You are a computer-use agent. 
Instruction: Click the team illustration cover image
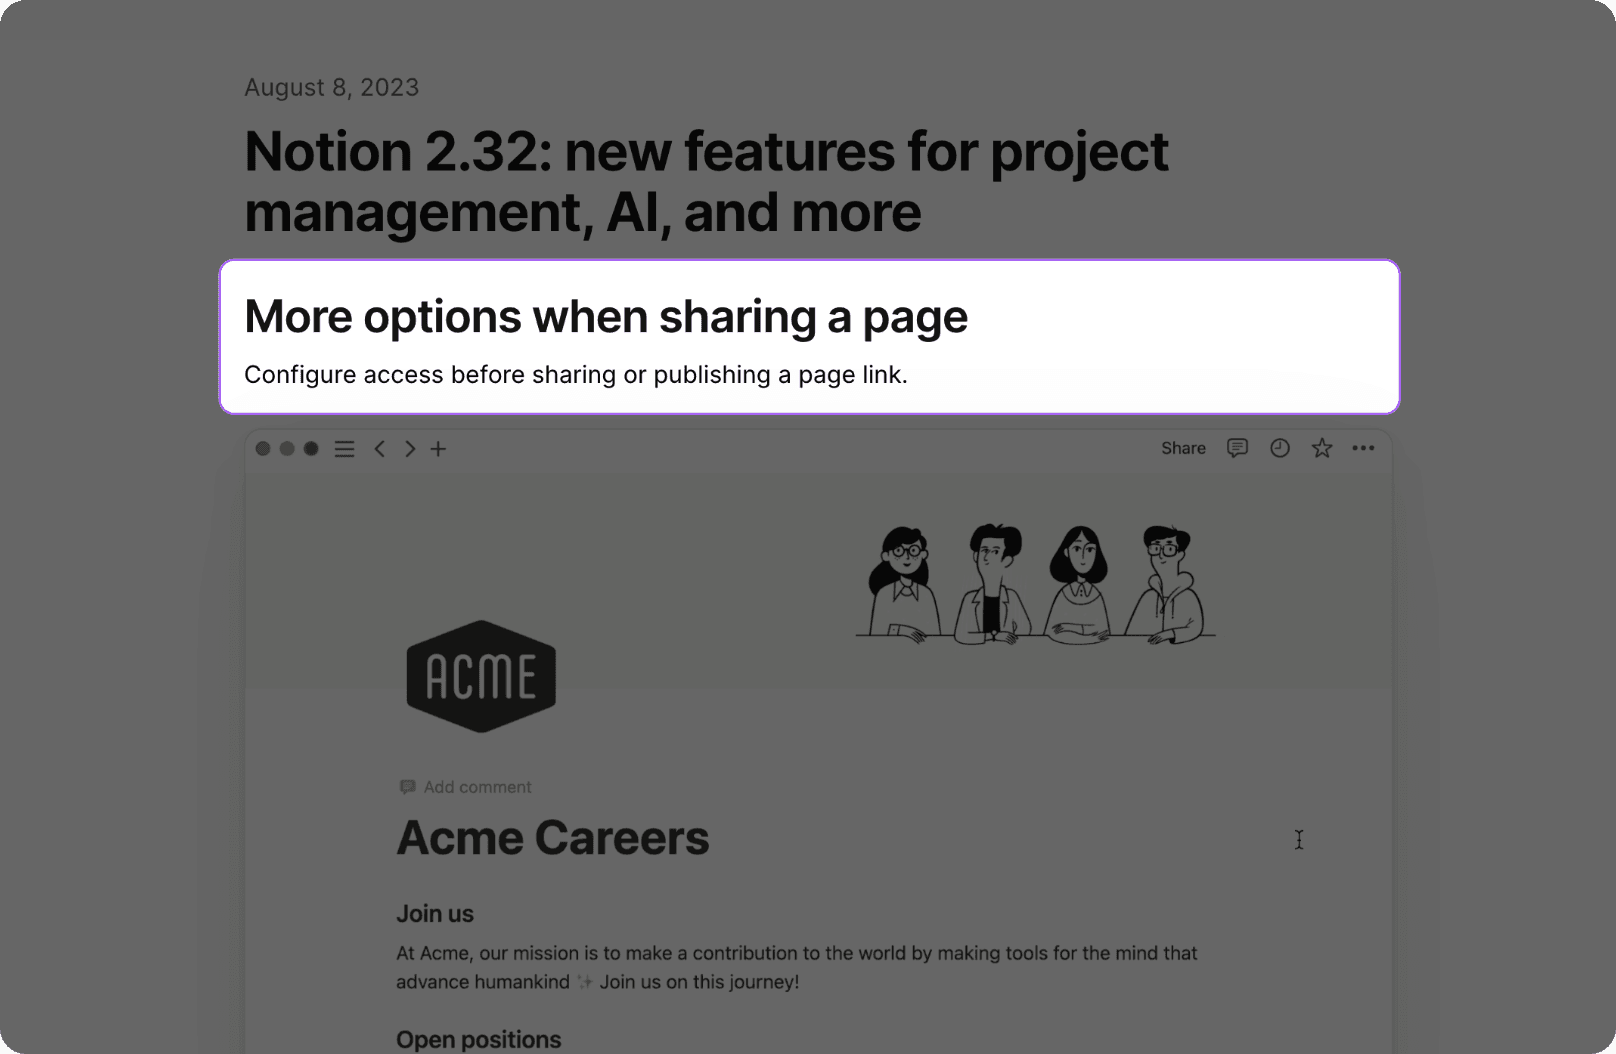[x=1035, y=583]
